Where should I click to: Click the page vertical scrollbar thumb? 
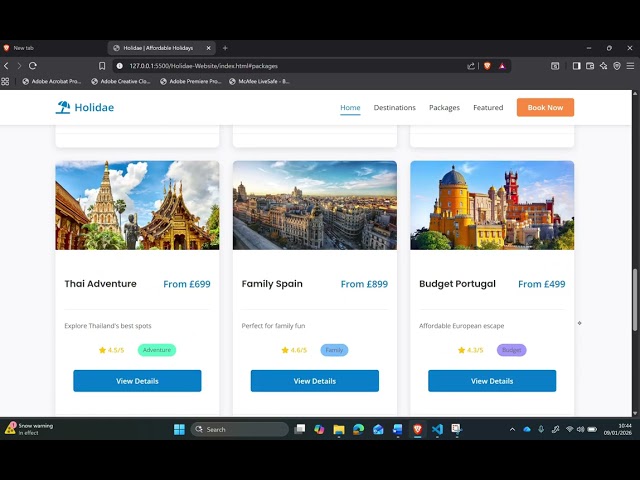click(x=635, y=300)
